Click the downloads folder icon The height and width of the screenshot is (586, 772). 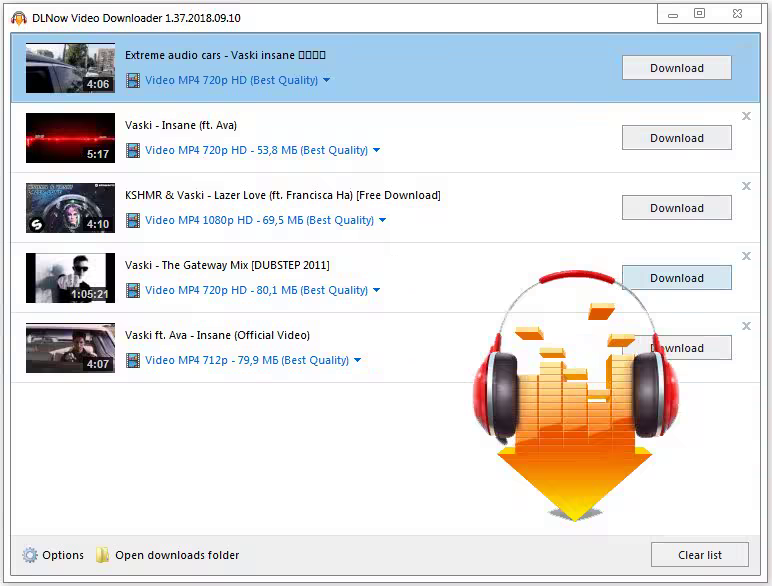[x=102, y=555]
